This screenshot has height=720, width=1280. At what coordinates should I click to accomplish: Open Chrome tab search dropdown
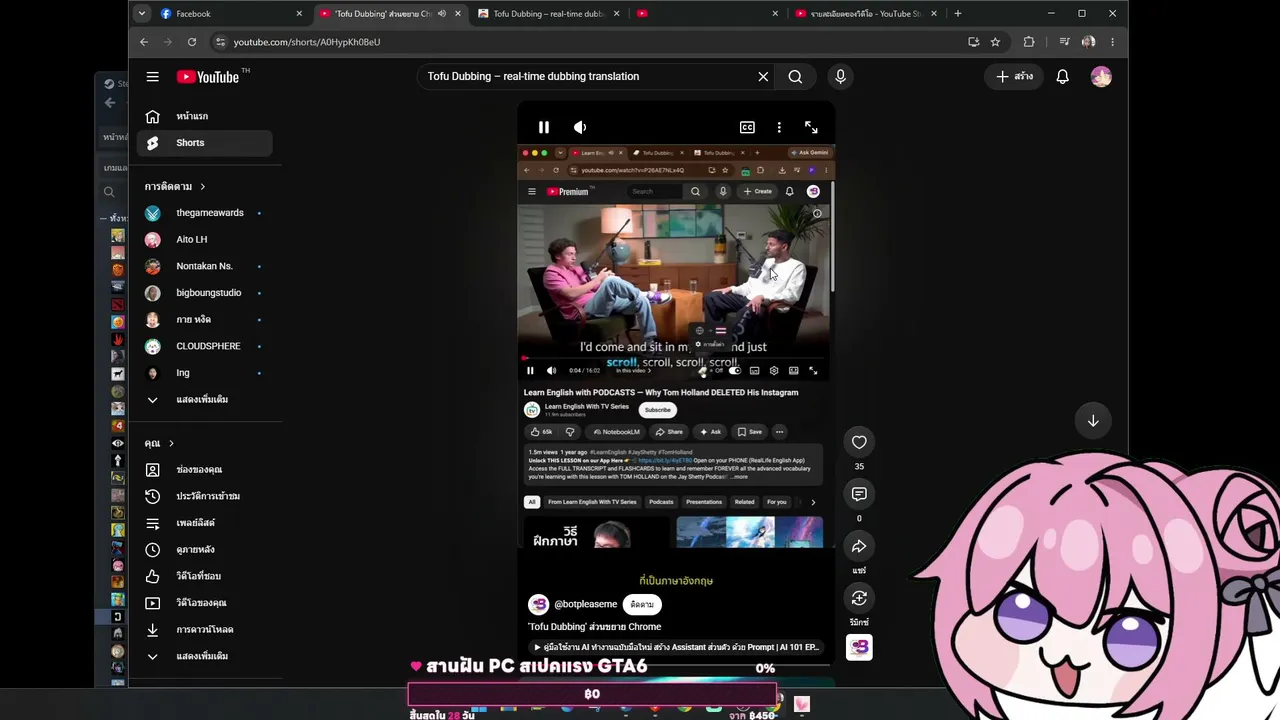point(142,13)
